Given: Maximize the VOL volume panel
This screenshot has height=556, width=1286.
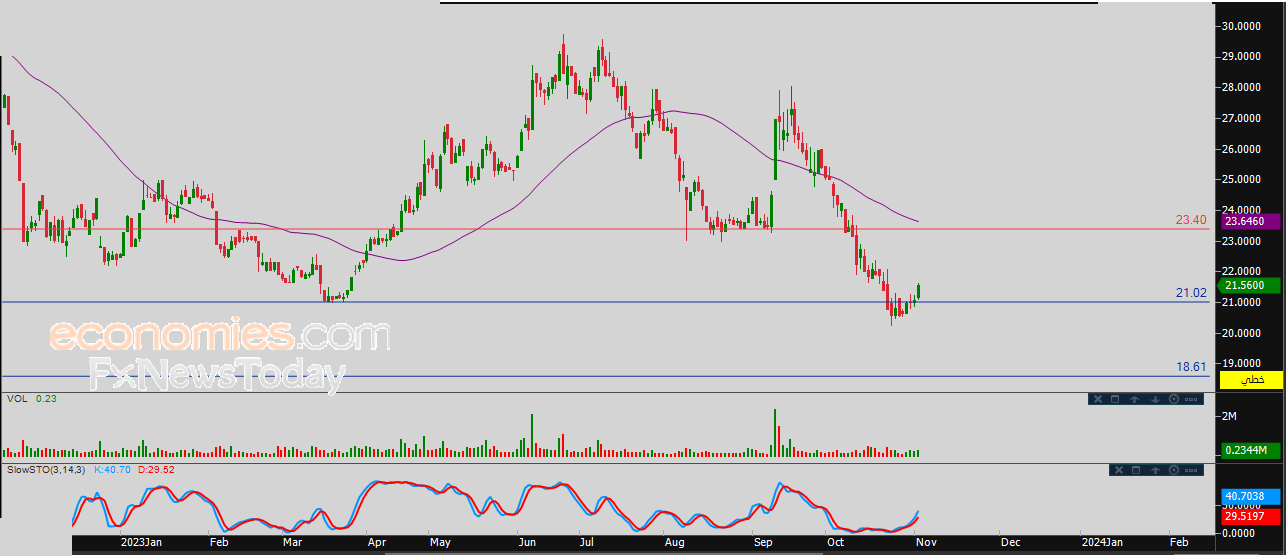Looking at the screenshot, I should 1115,399.
